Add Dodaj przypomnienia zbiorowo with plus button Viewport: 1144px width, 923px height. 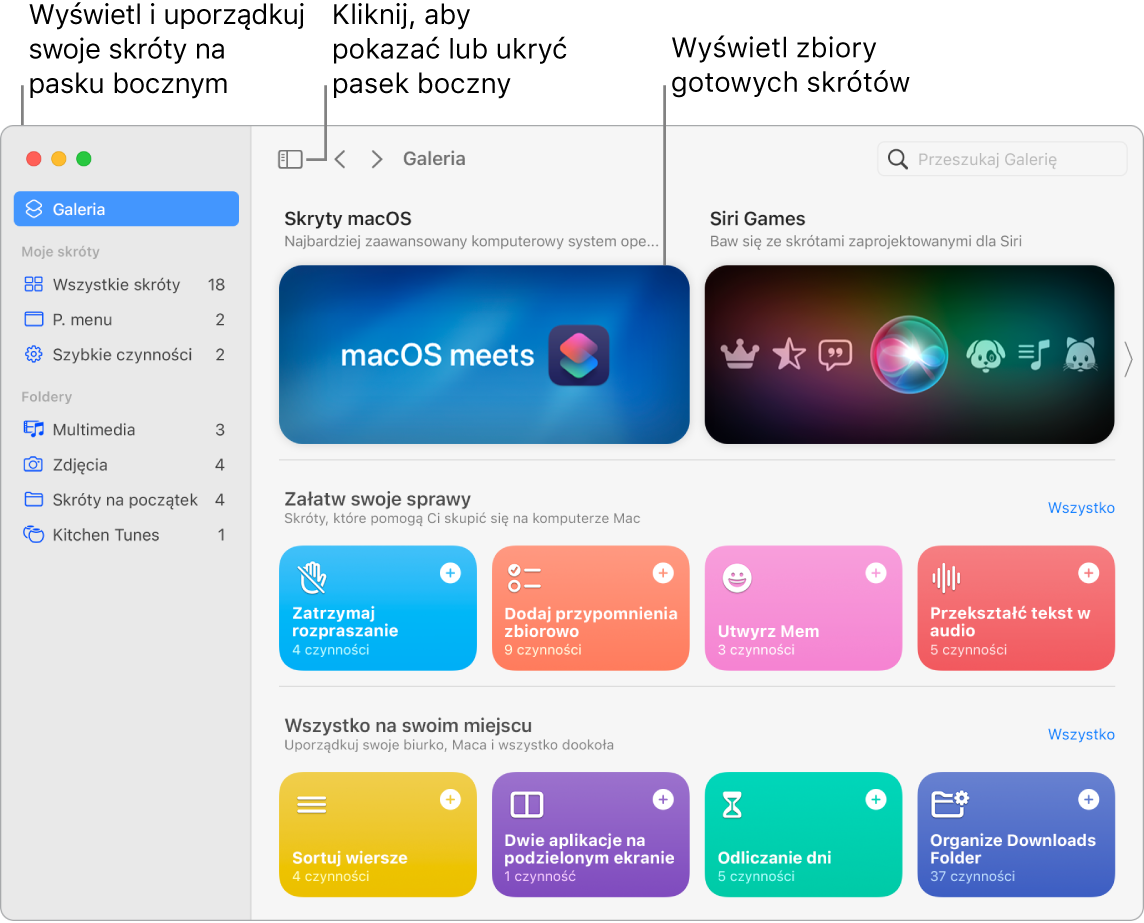[662, 574]
